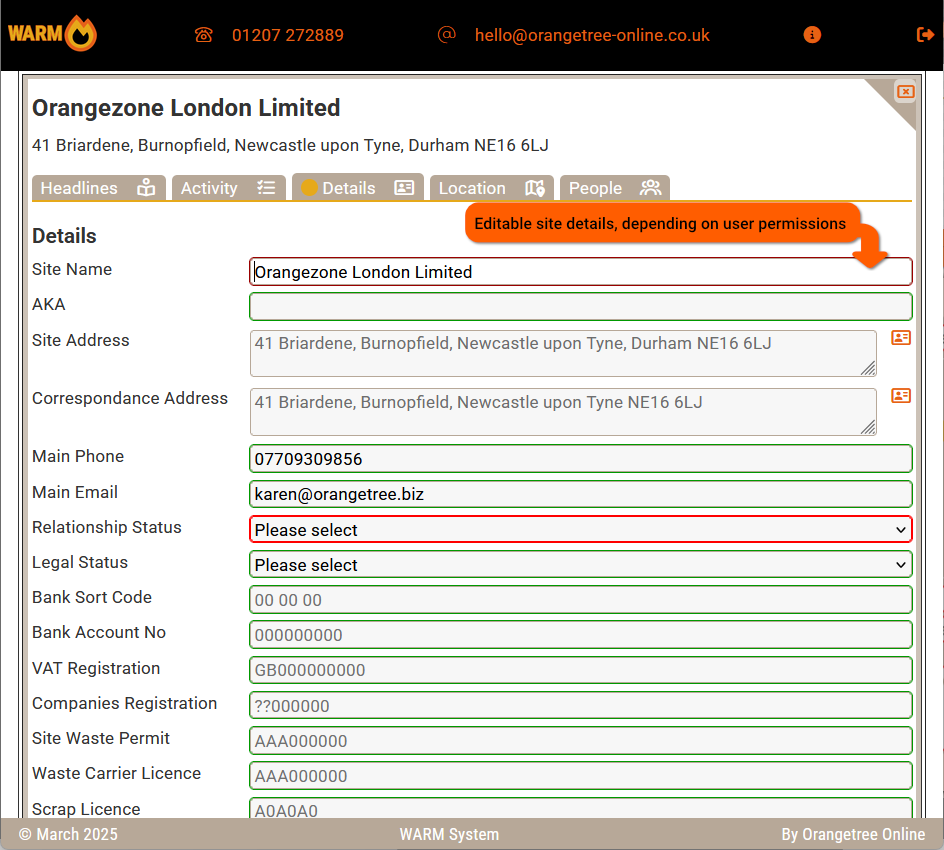This screenshot has height=850, width=944.
Task: Go to the People tab
Action: [x=614, y=188]
